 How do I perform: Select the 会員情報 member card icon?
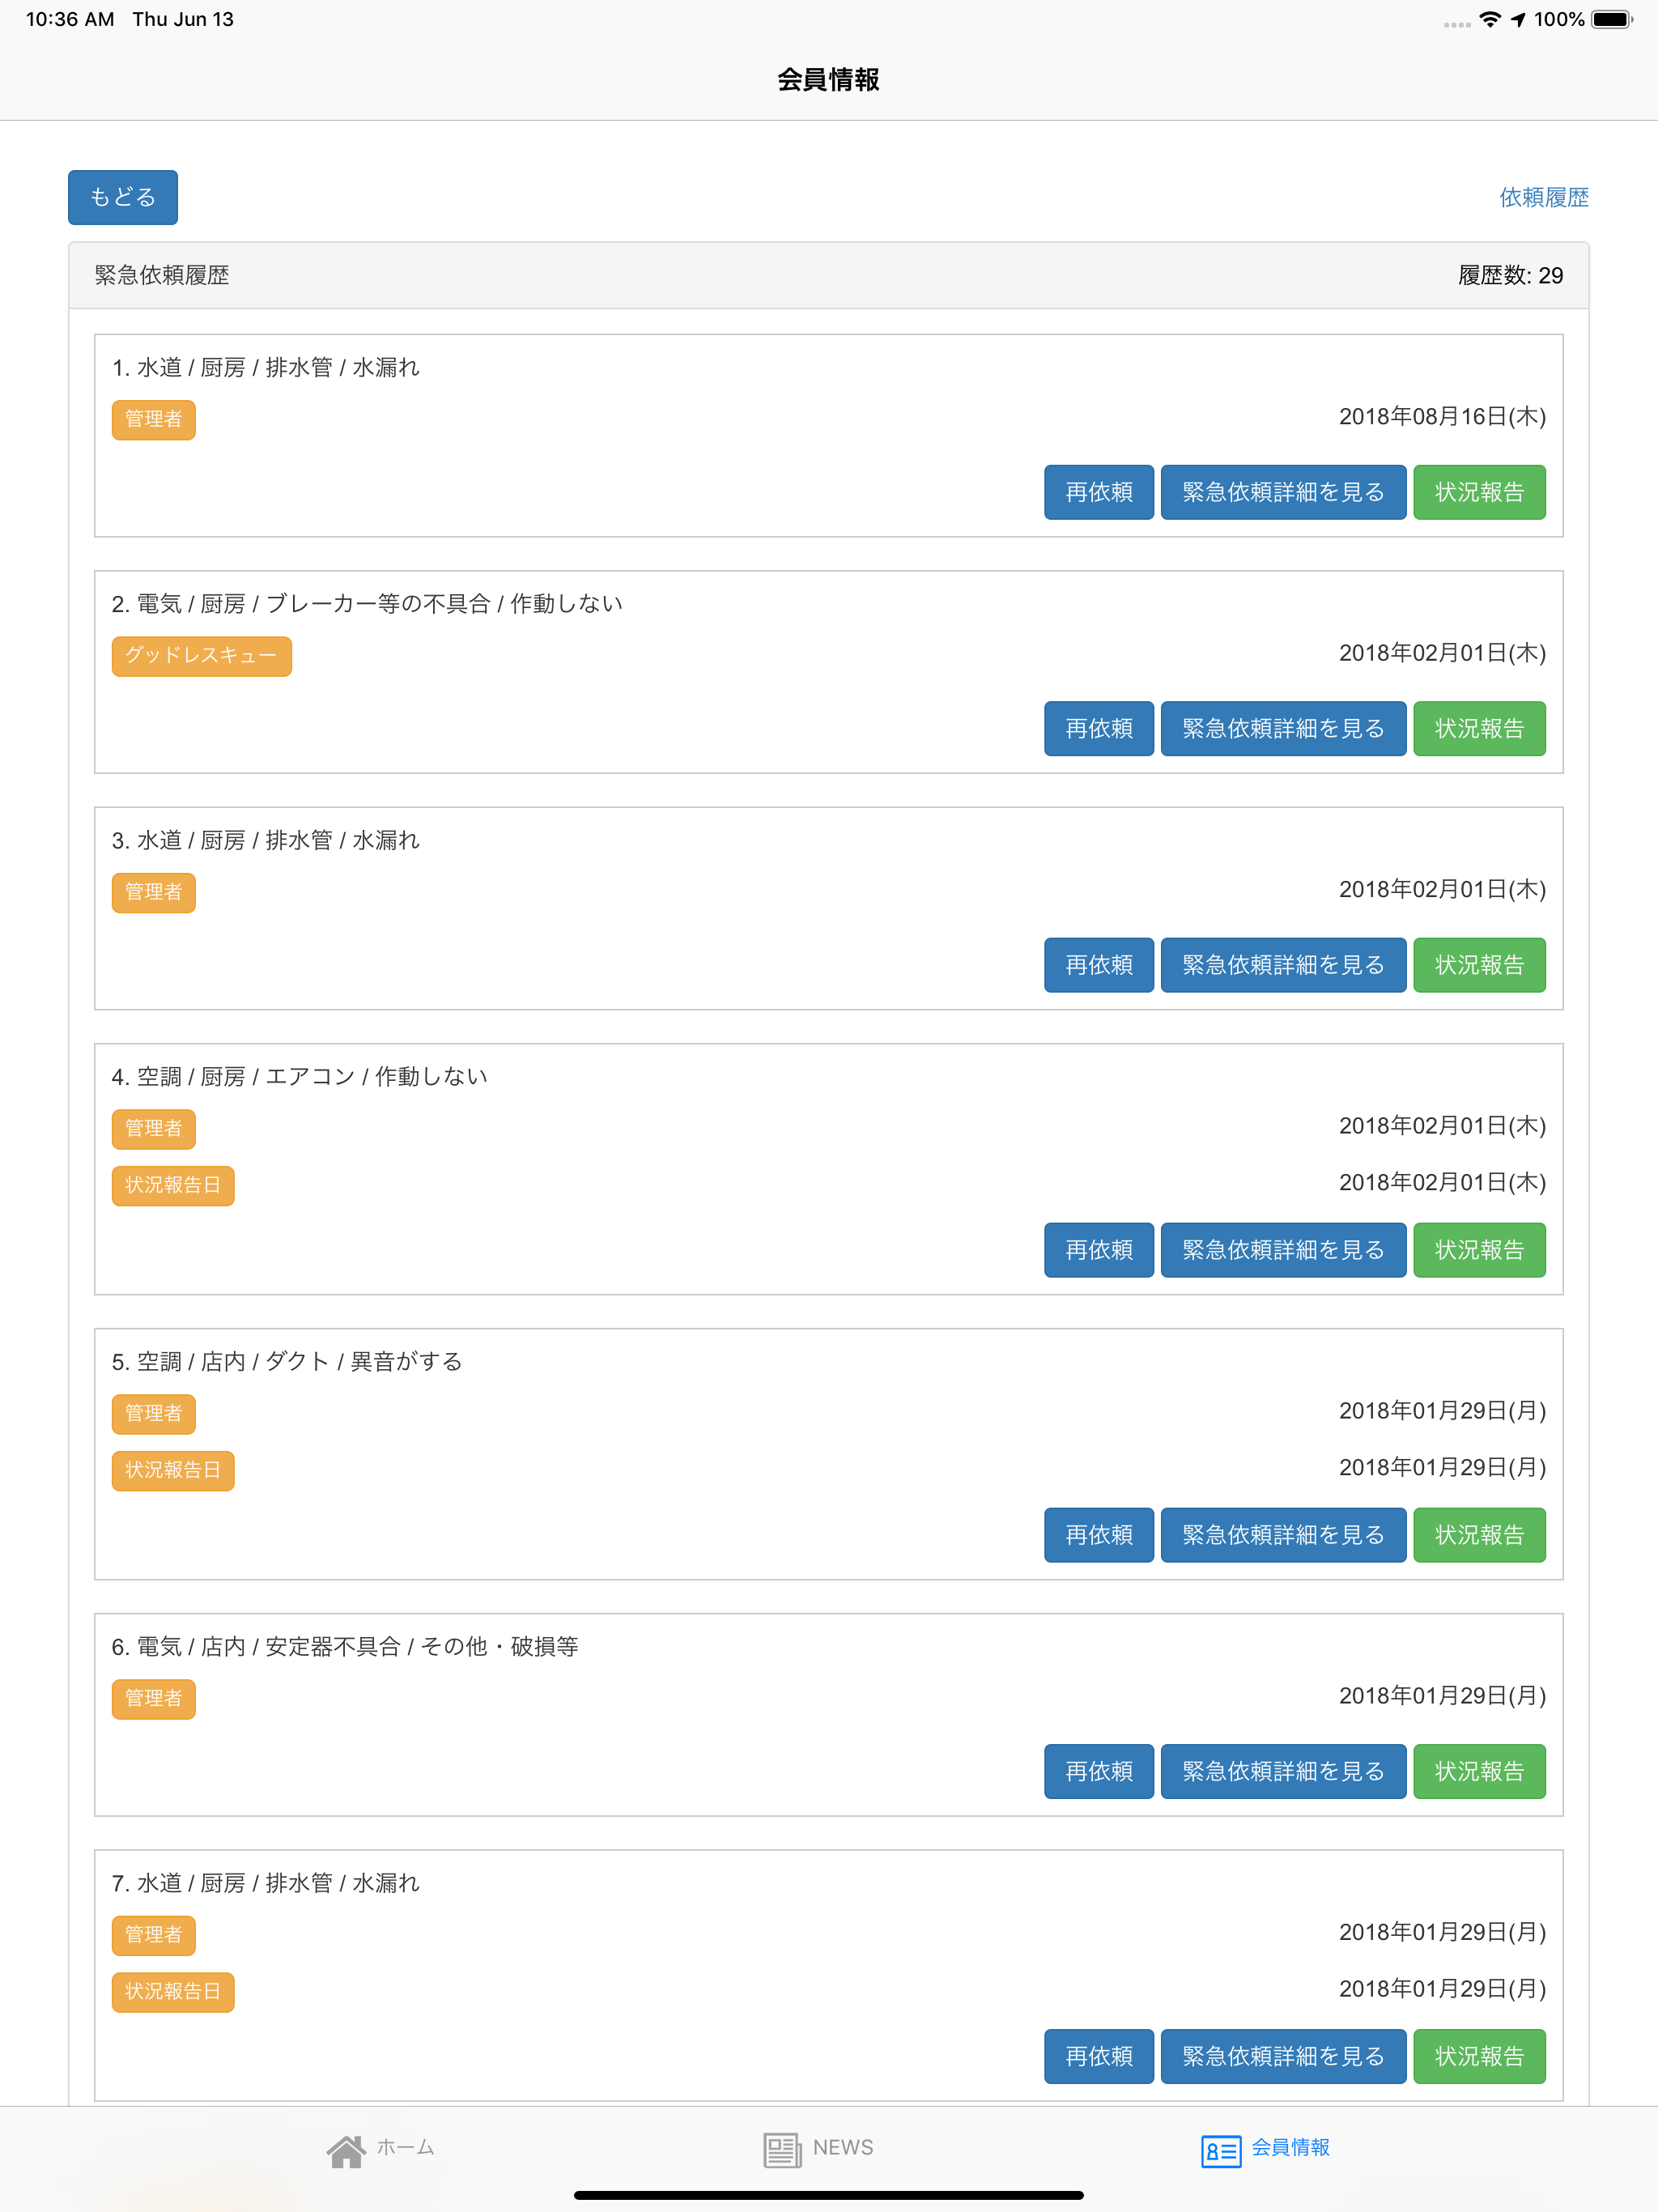(1221, 2150)
